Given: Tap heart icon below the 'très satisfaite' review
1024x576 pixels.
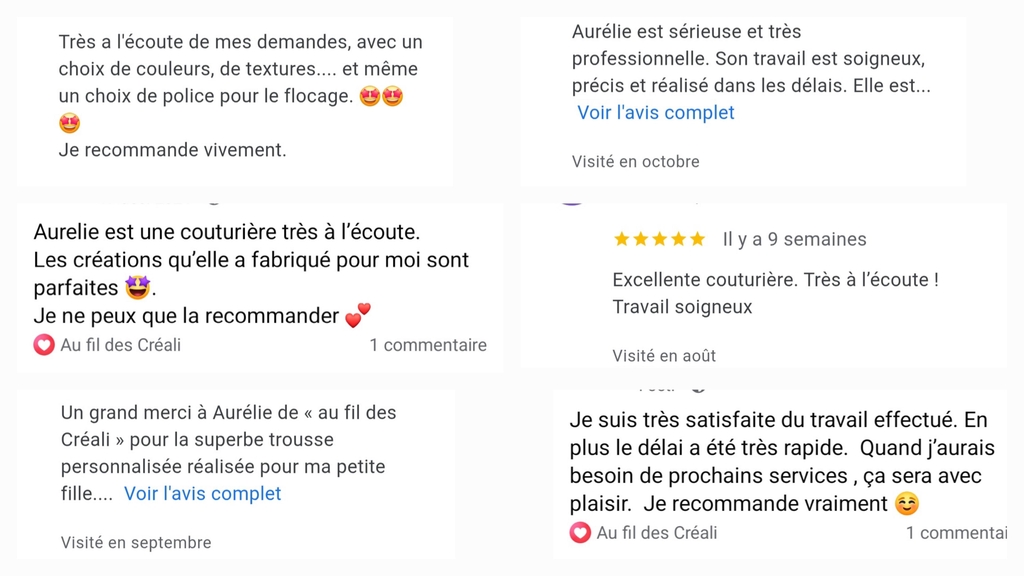Looking at the screenshot, I should point(580,533).
